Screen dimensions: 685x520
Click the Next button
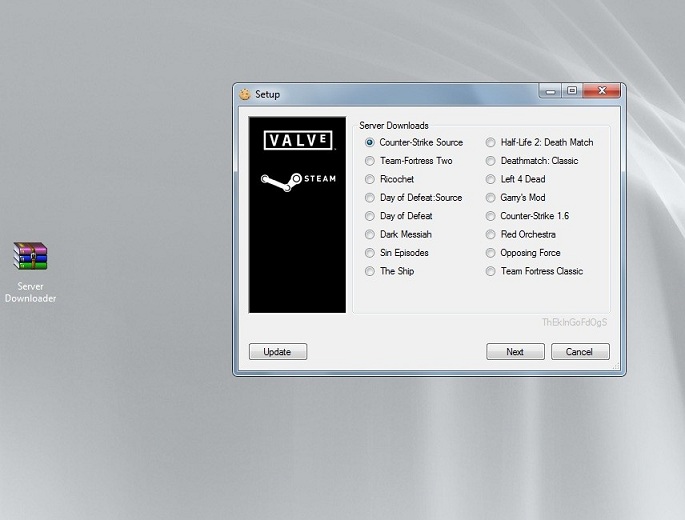[x=515, y=352]
